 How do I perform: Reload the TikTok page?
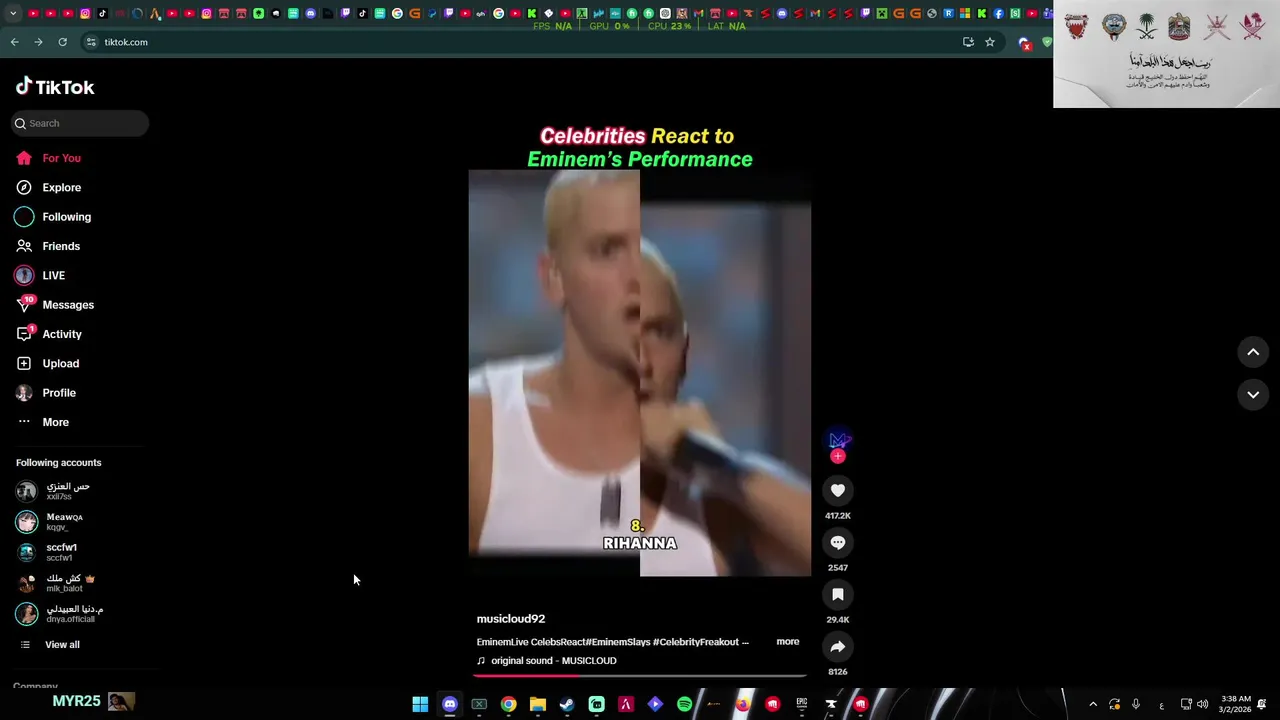pyautogui.click(x=62, y=42)
